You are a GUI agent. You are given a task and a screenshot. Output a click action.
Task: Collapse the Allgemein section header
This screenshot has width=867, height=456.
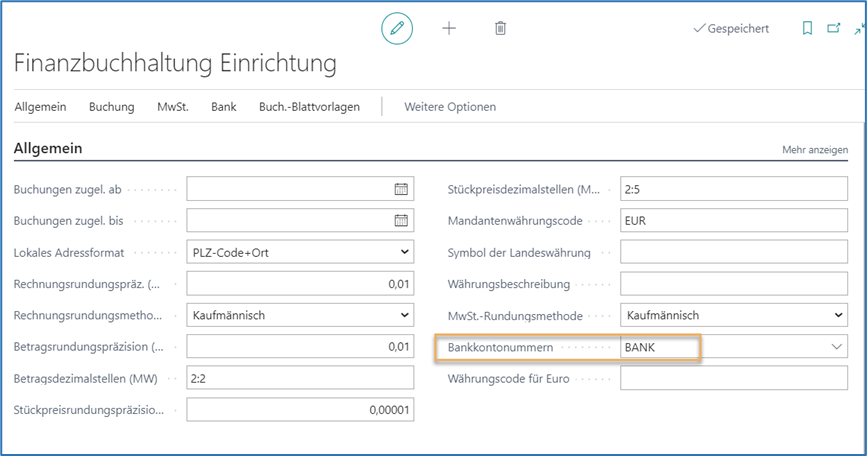click(x=48, y=149)
